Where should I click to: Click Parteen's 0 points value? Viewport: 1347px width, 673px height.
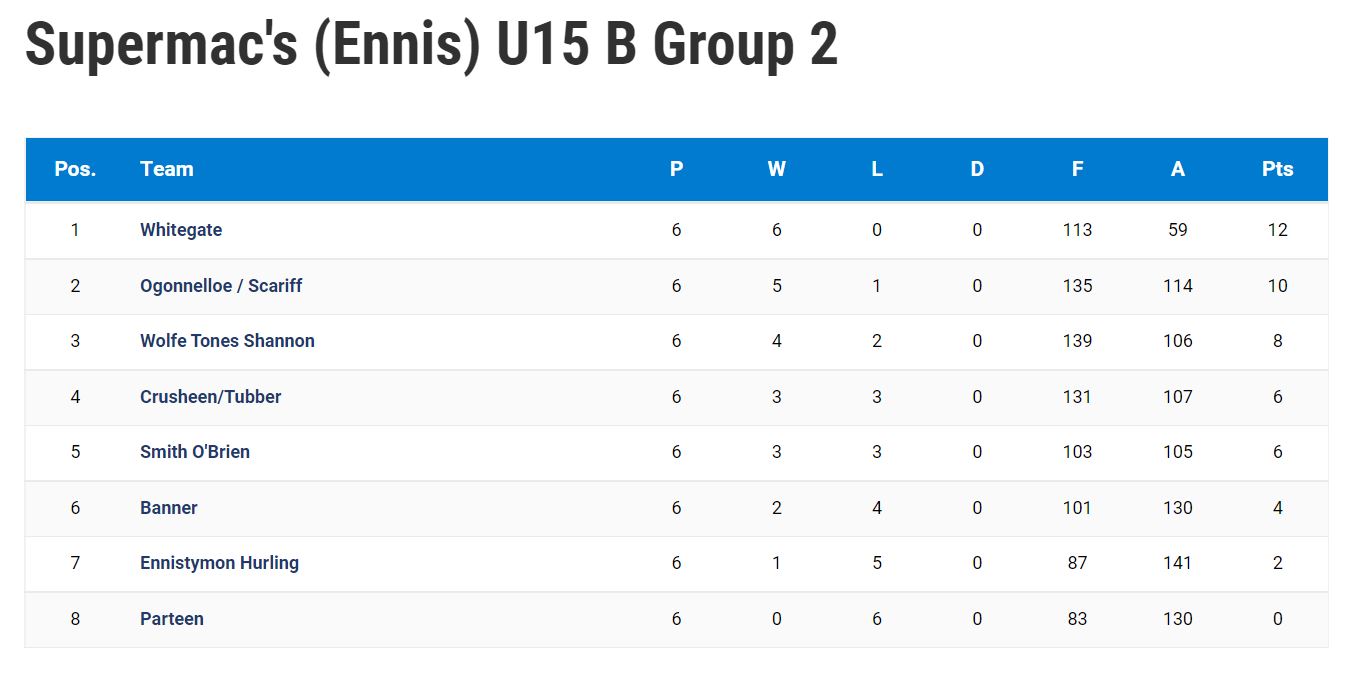(1278, 619)
